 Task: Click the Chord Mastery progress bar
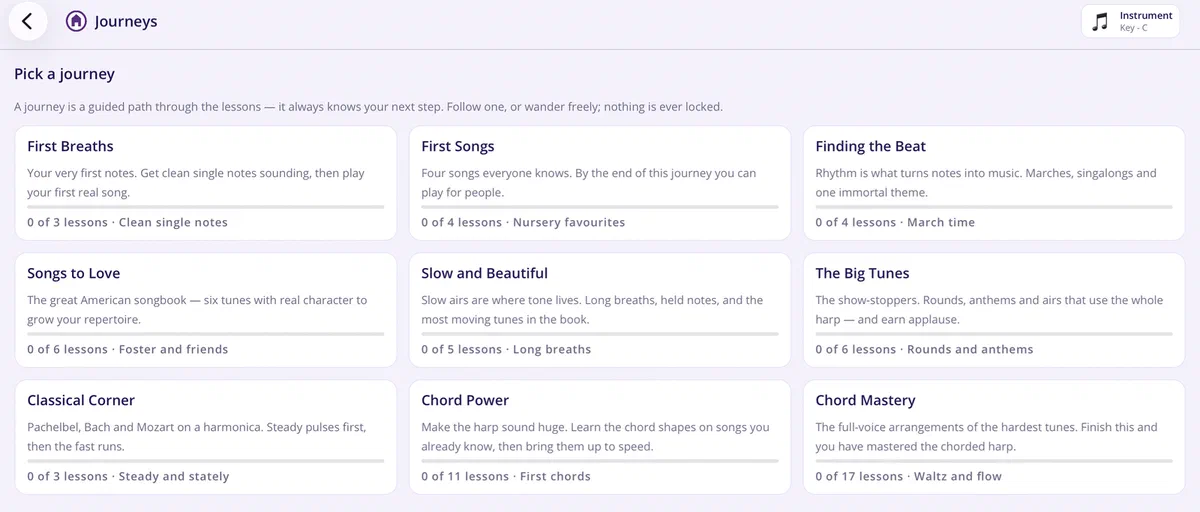(x=994, y=461)
